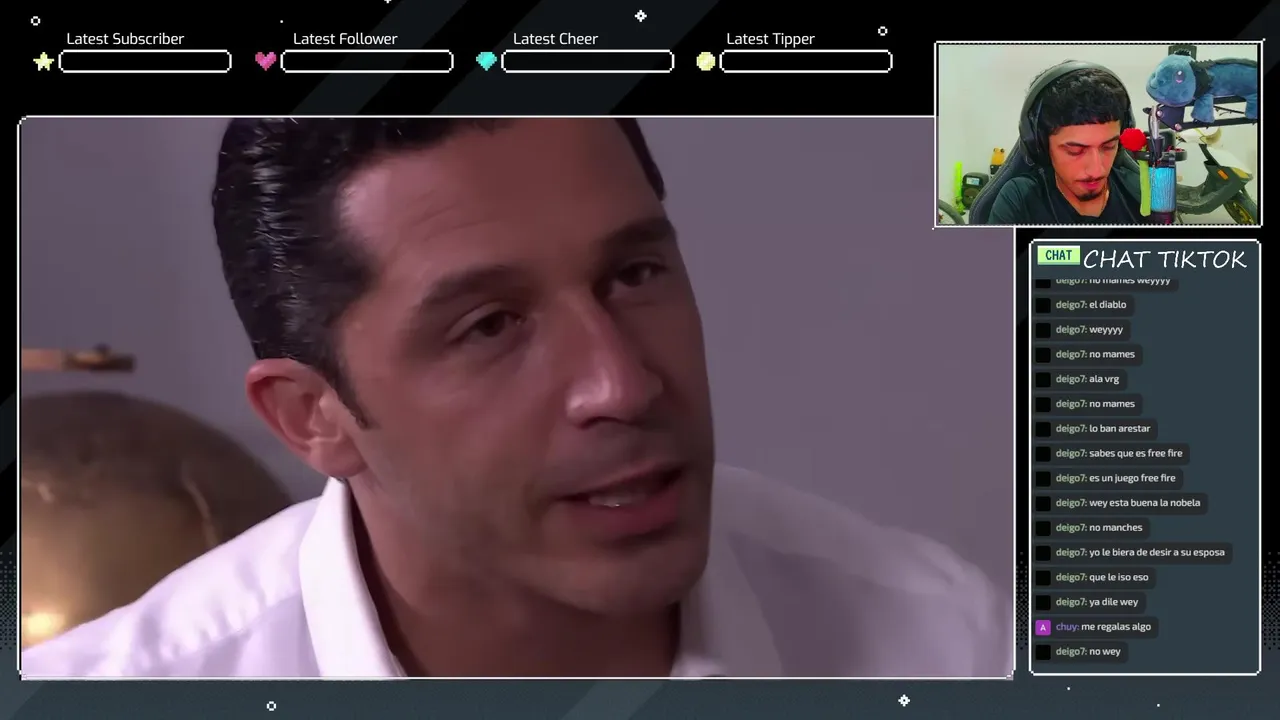Click the purple avatar next to chuy
Viewport: 1280px width, 720px height.
[1043, 627]
